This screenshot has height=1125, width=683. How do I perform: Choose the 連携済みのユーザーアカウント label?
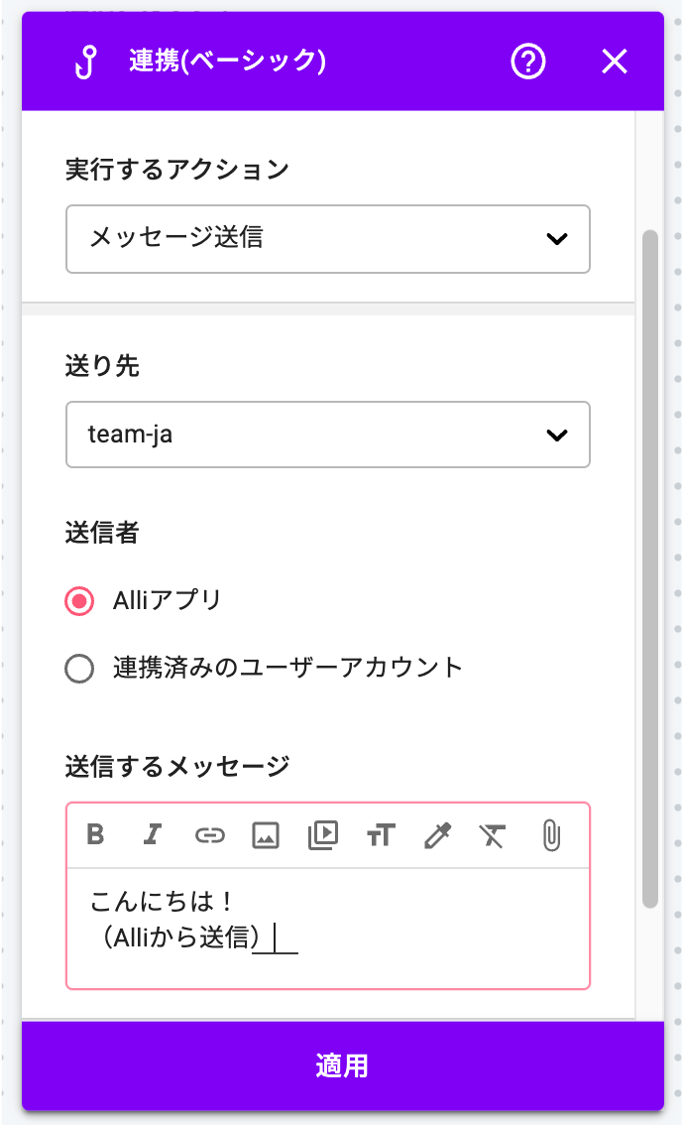pos(287,668)
